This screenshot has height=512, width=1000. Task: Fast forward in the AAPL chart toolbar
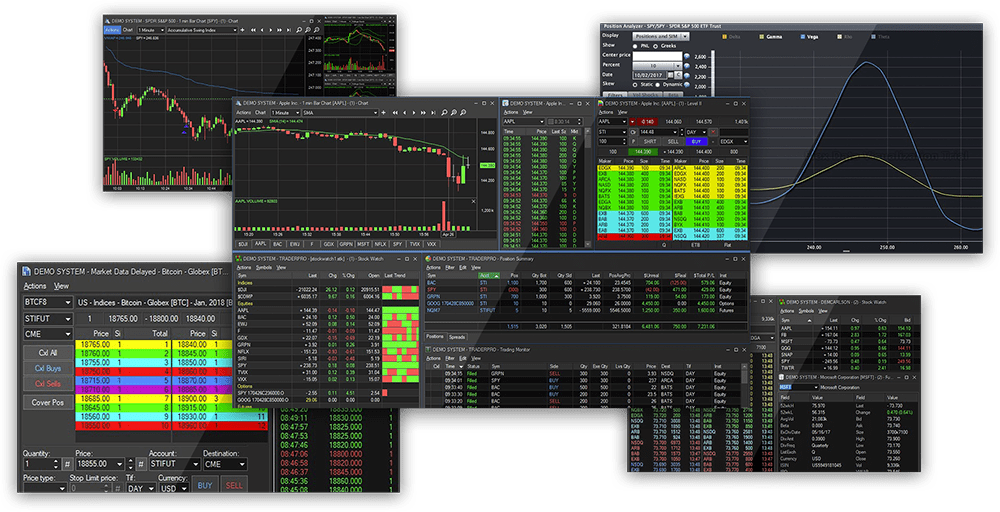[x=423, y=112]
